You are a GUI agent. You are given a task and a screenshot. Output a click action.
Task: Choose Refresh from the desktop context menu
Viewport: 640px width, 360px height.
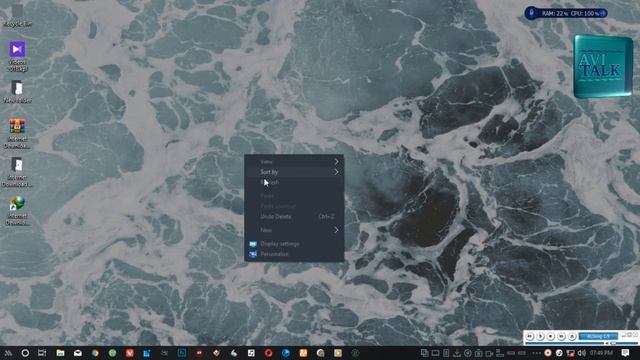tap(294, 182)
